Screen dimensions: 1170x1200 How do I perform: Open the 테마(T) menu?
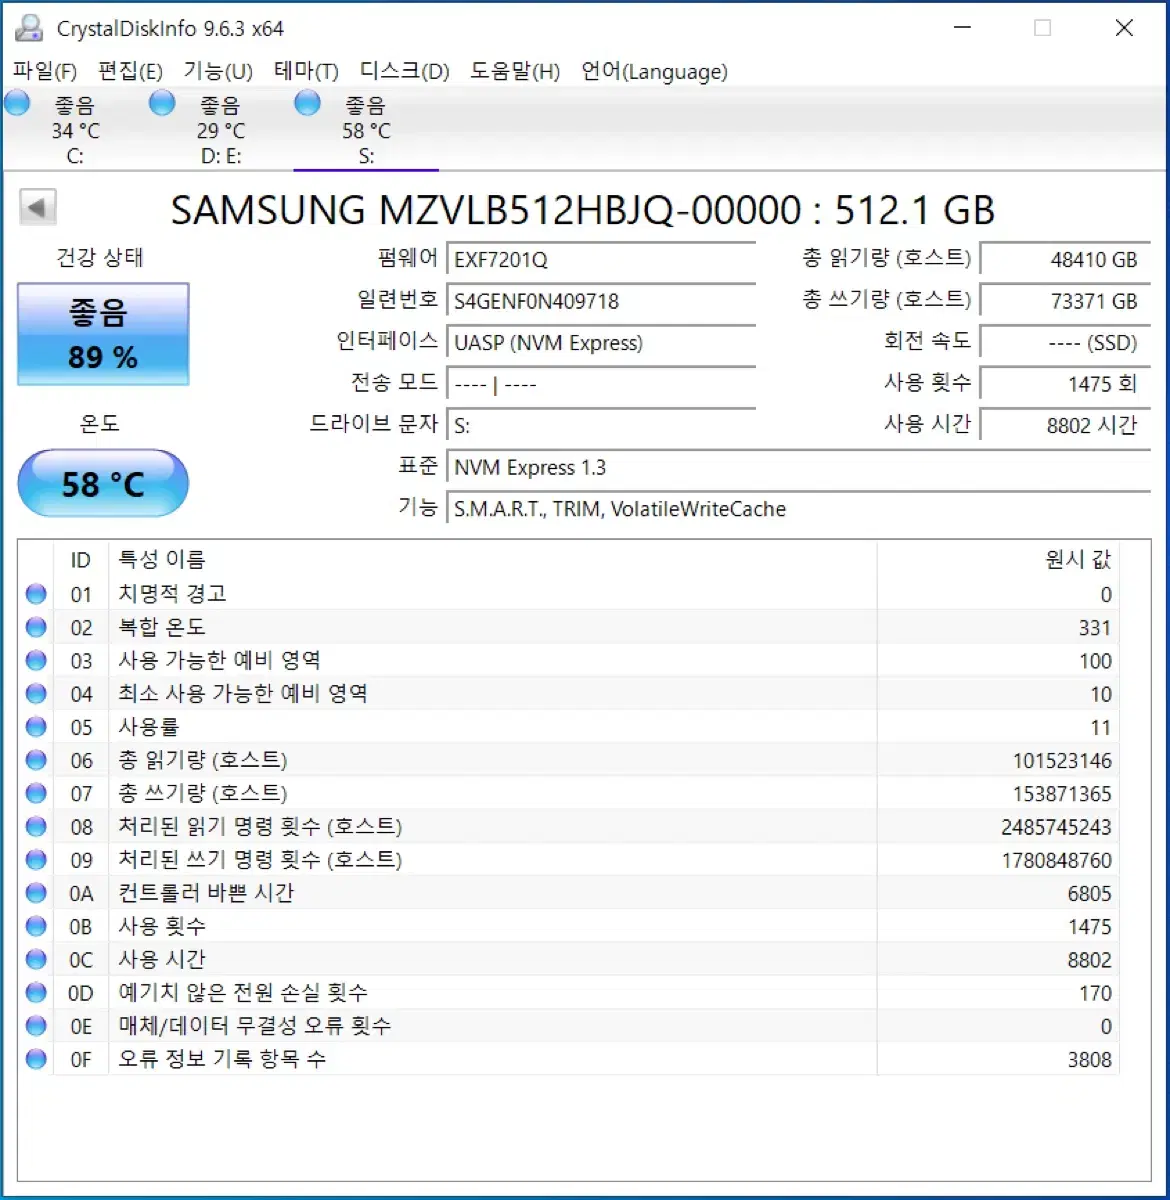307,71
